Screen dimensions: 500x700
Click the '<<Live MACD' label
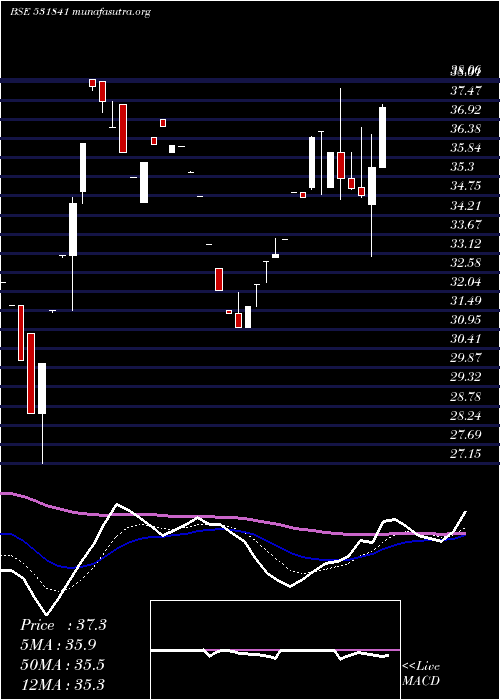click(x=421, y=674)
